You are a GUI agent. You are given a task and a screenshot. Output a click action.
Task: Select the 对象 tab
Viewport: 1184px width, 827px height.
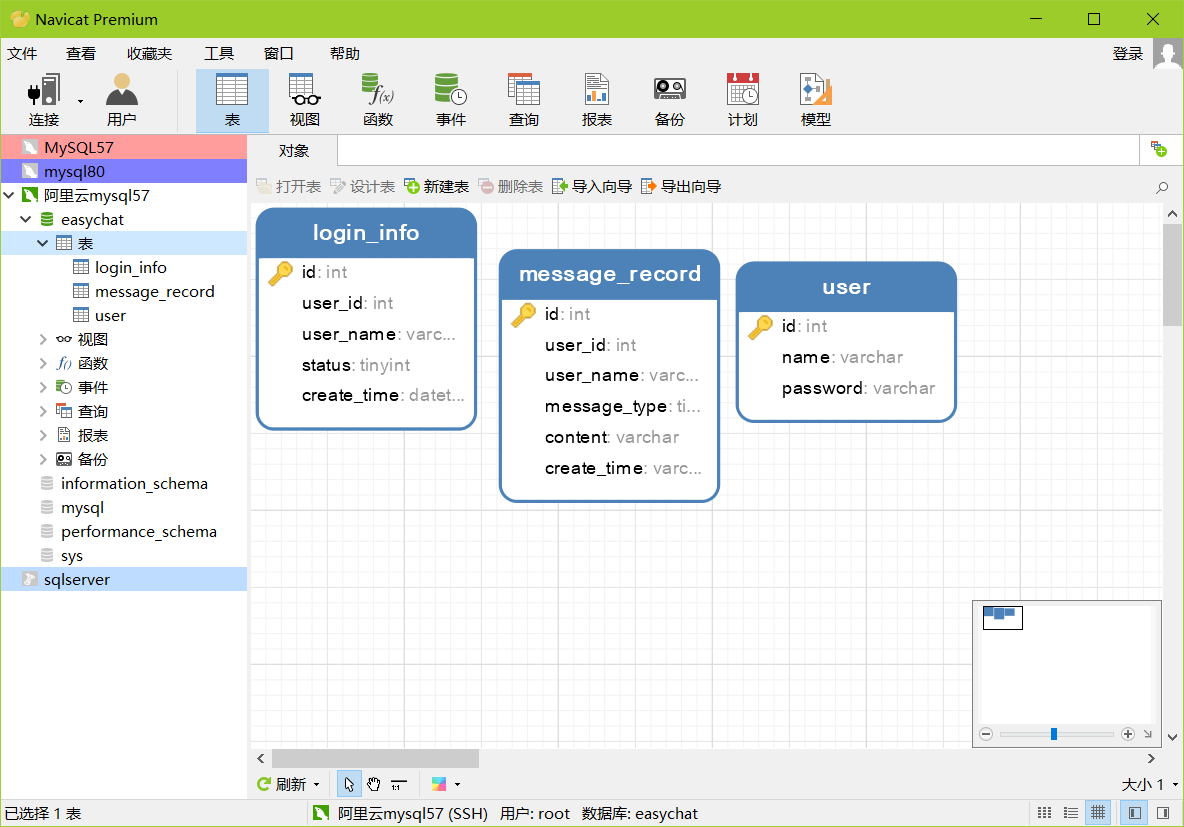[293, 150]
